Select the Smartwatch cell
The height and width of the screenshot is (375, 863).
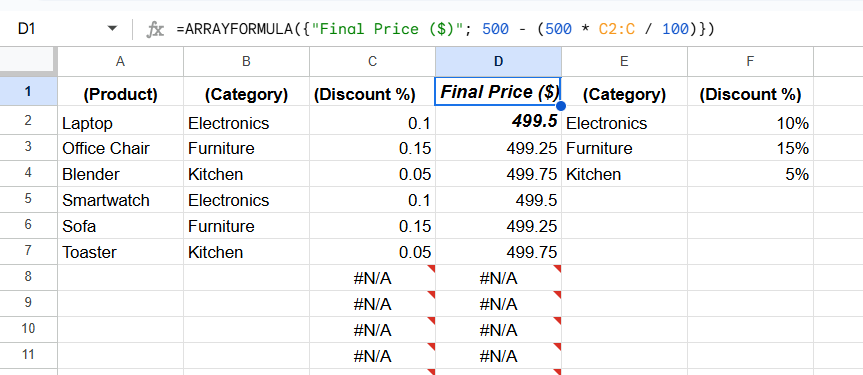tap(121, 200)
